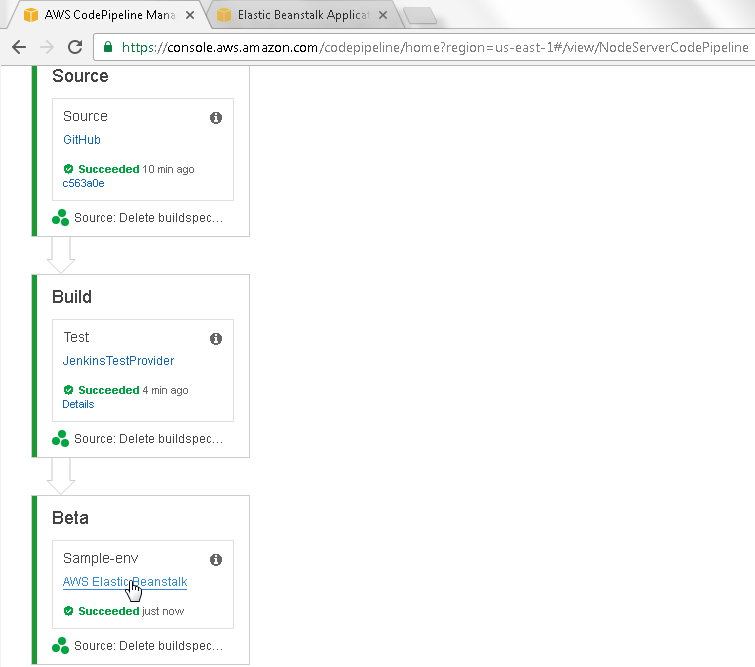755x667 pixels.
Task: Open the JenkinsTestProvider link
Action: (x=118, y=361)
